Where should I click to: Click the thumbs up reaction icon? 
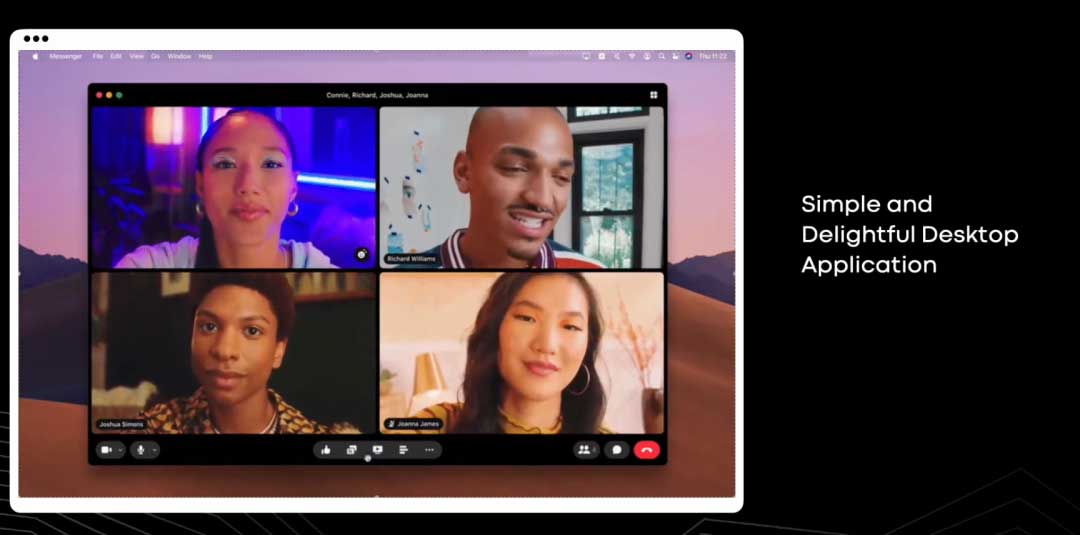click(326, 450)
